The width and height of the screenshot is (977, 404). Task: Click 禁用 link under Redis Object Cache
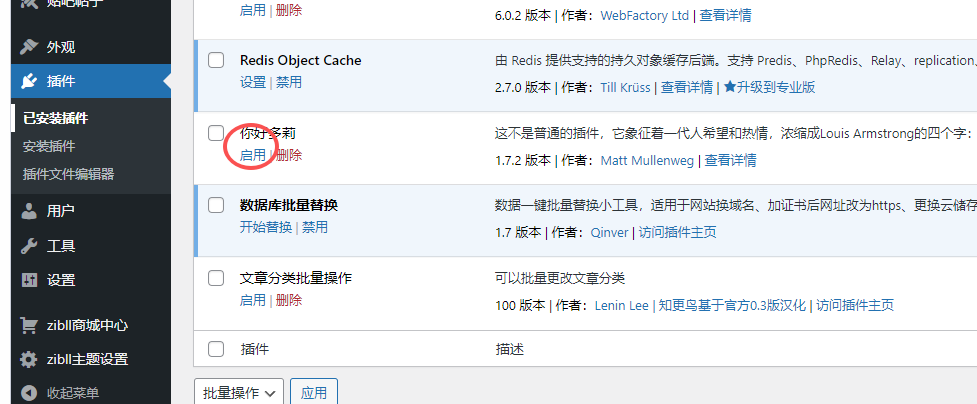coord(289,82)
